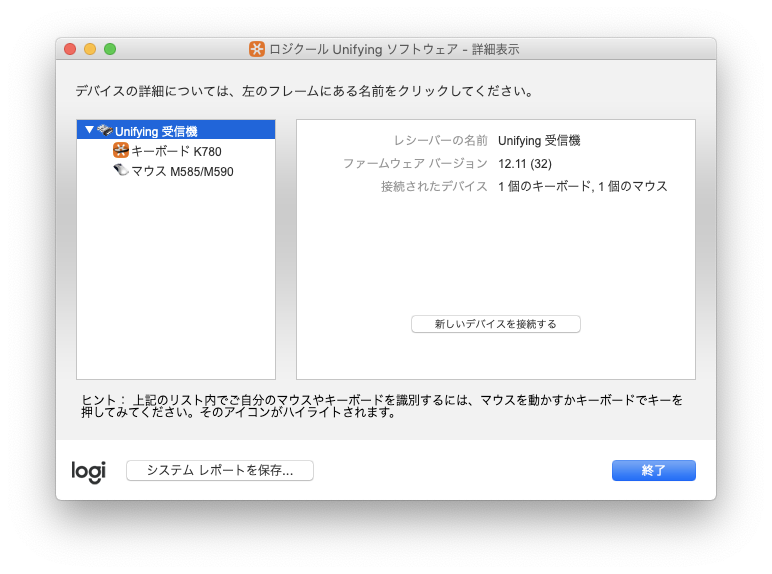
Task: Click the mouse M585/M590 icon
Action: point(121,170)
